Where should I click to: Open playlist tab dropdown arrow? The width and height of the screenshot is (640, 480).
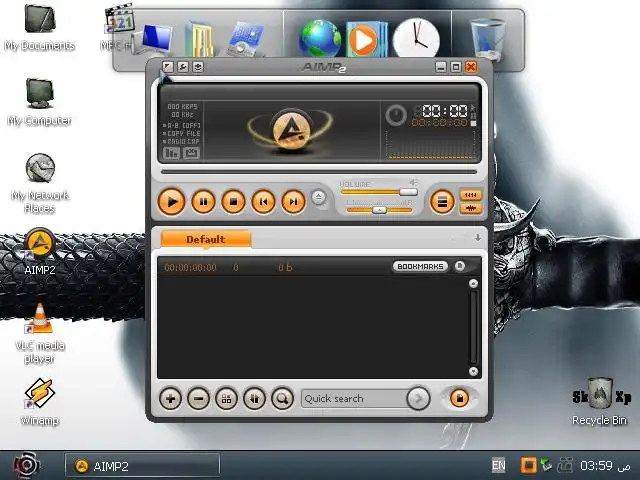point(478,238)
